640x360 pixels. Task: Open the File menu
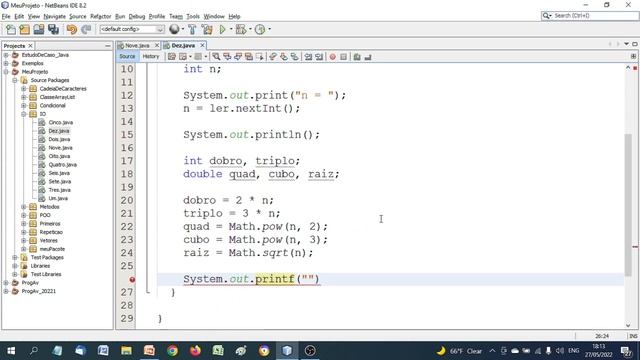(x=6, y=16)
